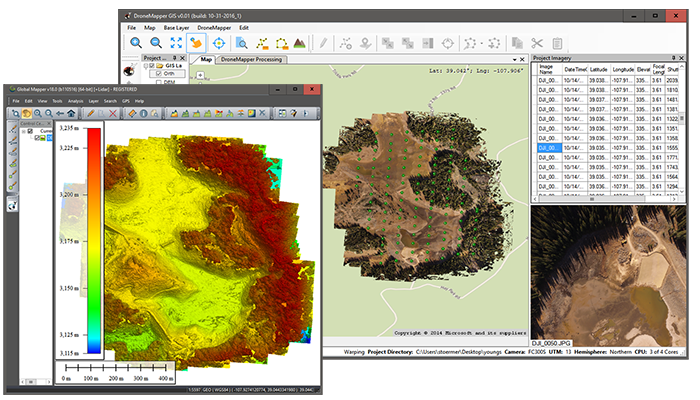Click the orange pencil digitizer icon in Global Mapper
700x400 pixels.
coord(91,113)
